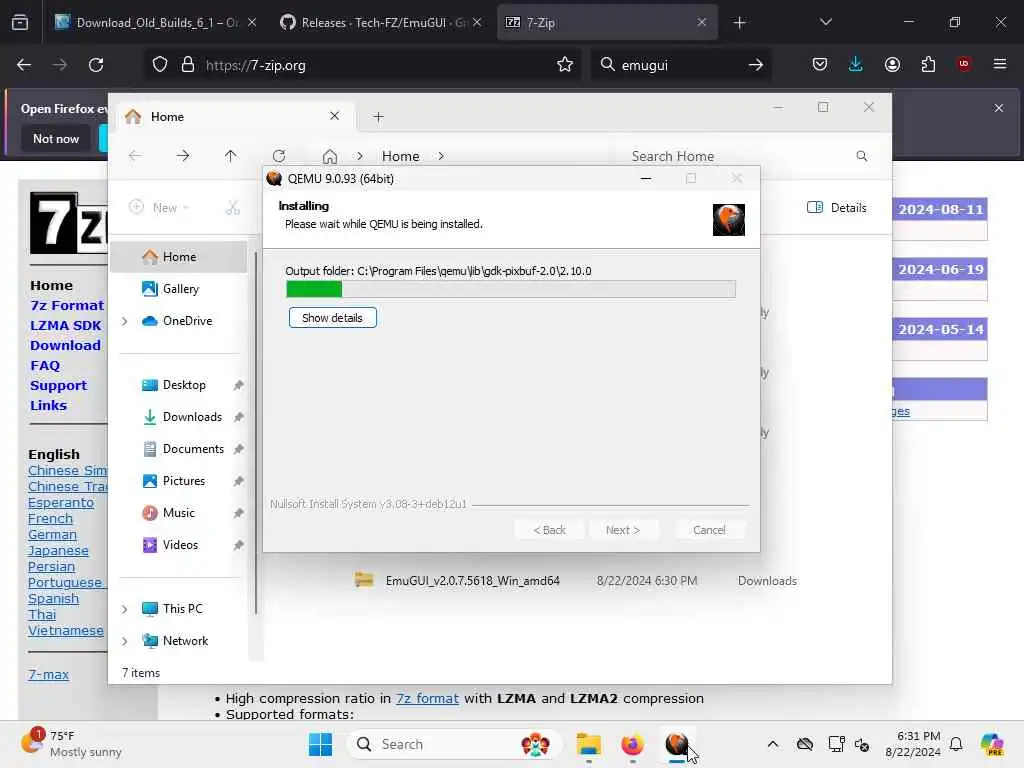Minimize the QEMU installer window
1024x768 pixels.
point(646,178)
